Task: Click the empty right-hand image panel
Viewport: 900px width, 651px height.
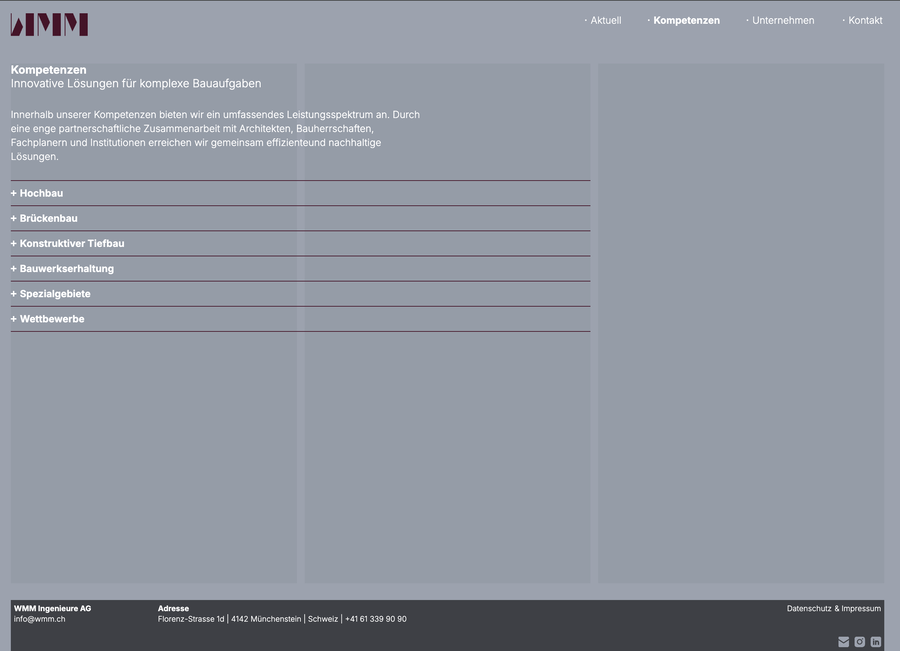Action: [740, 323]
